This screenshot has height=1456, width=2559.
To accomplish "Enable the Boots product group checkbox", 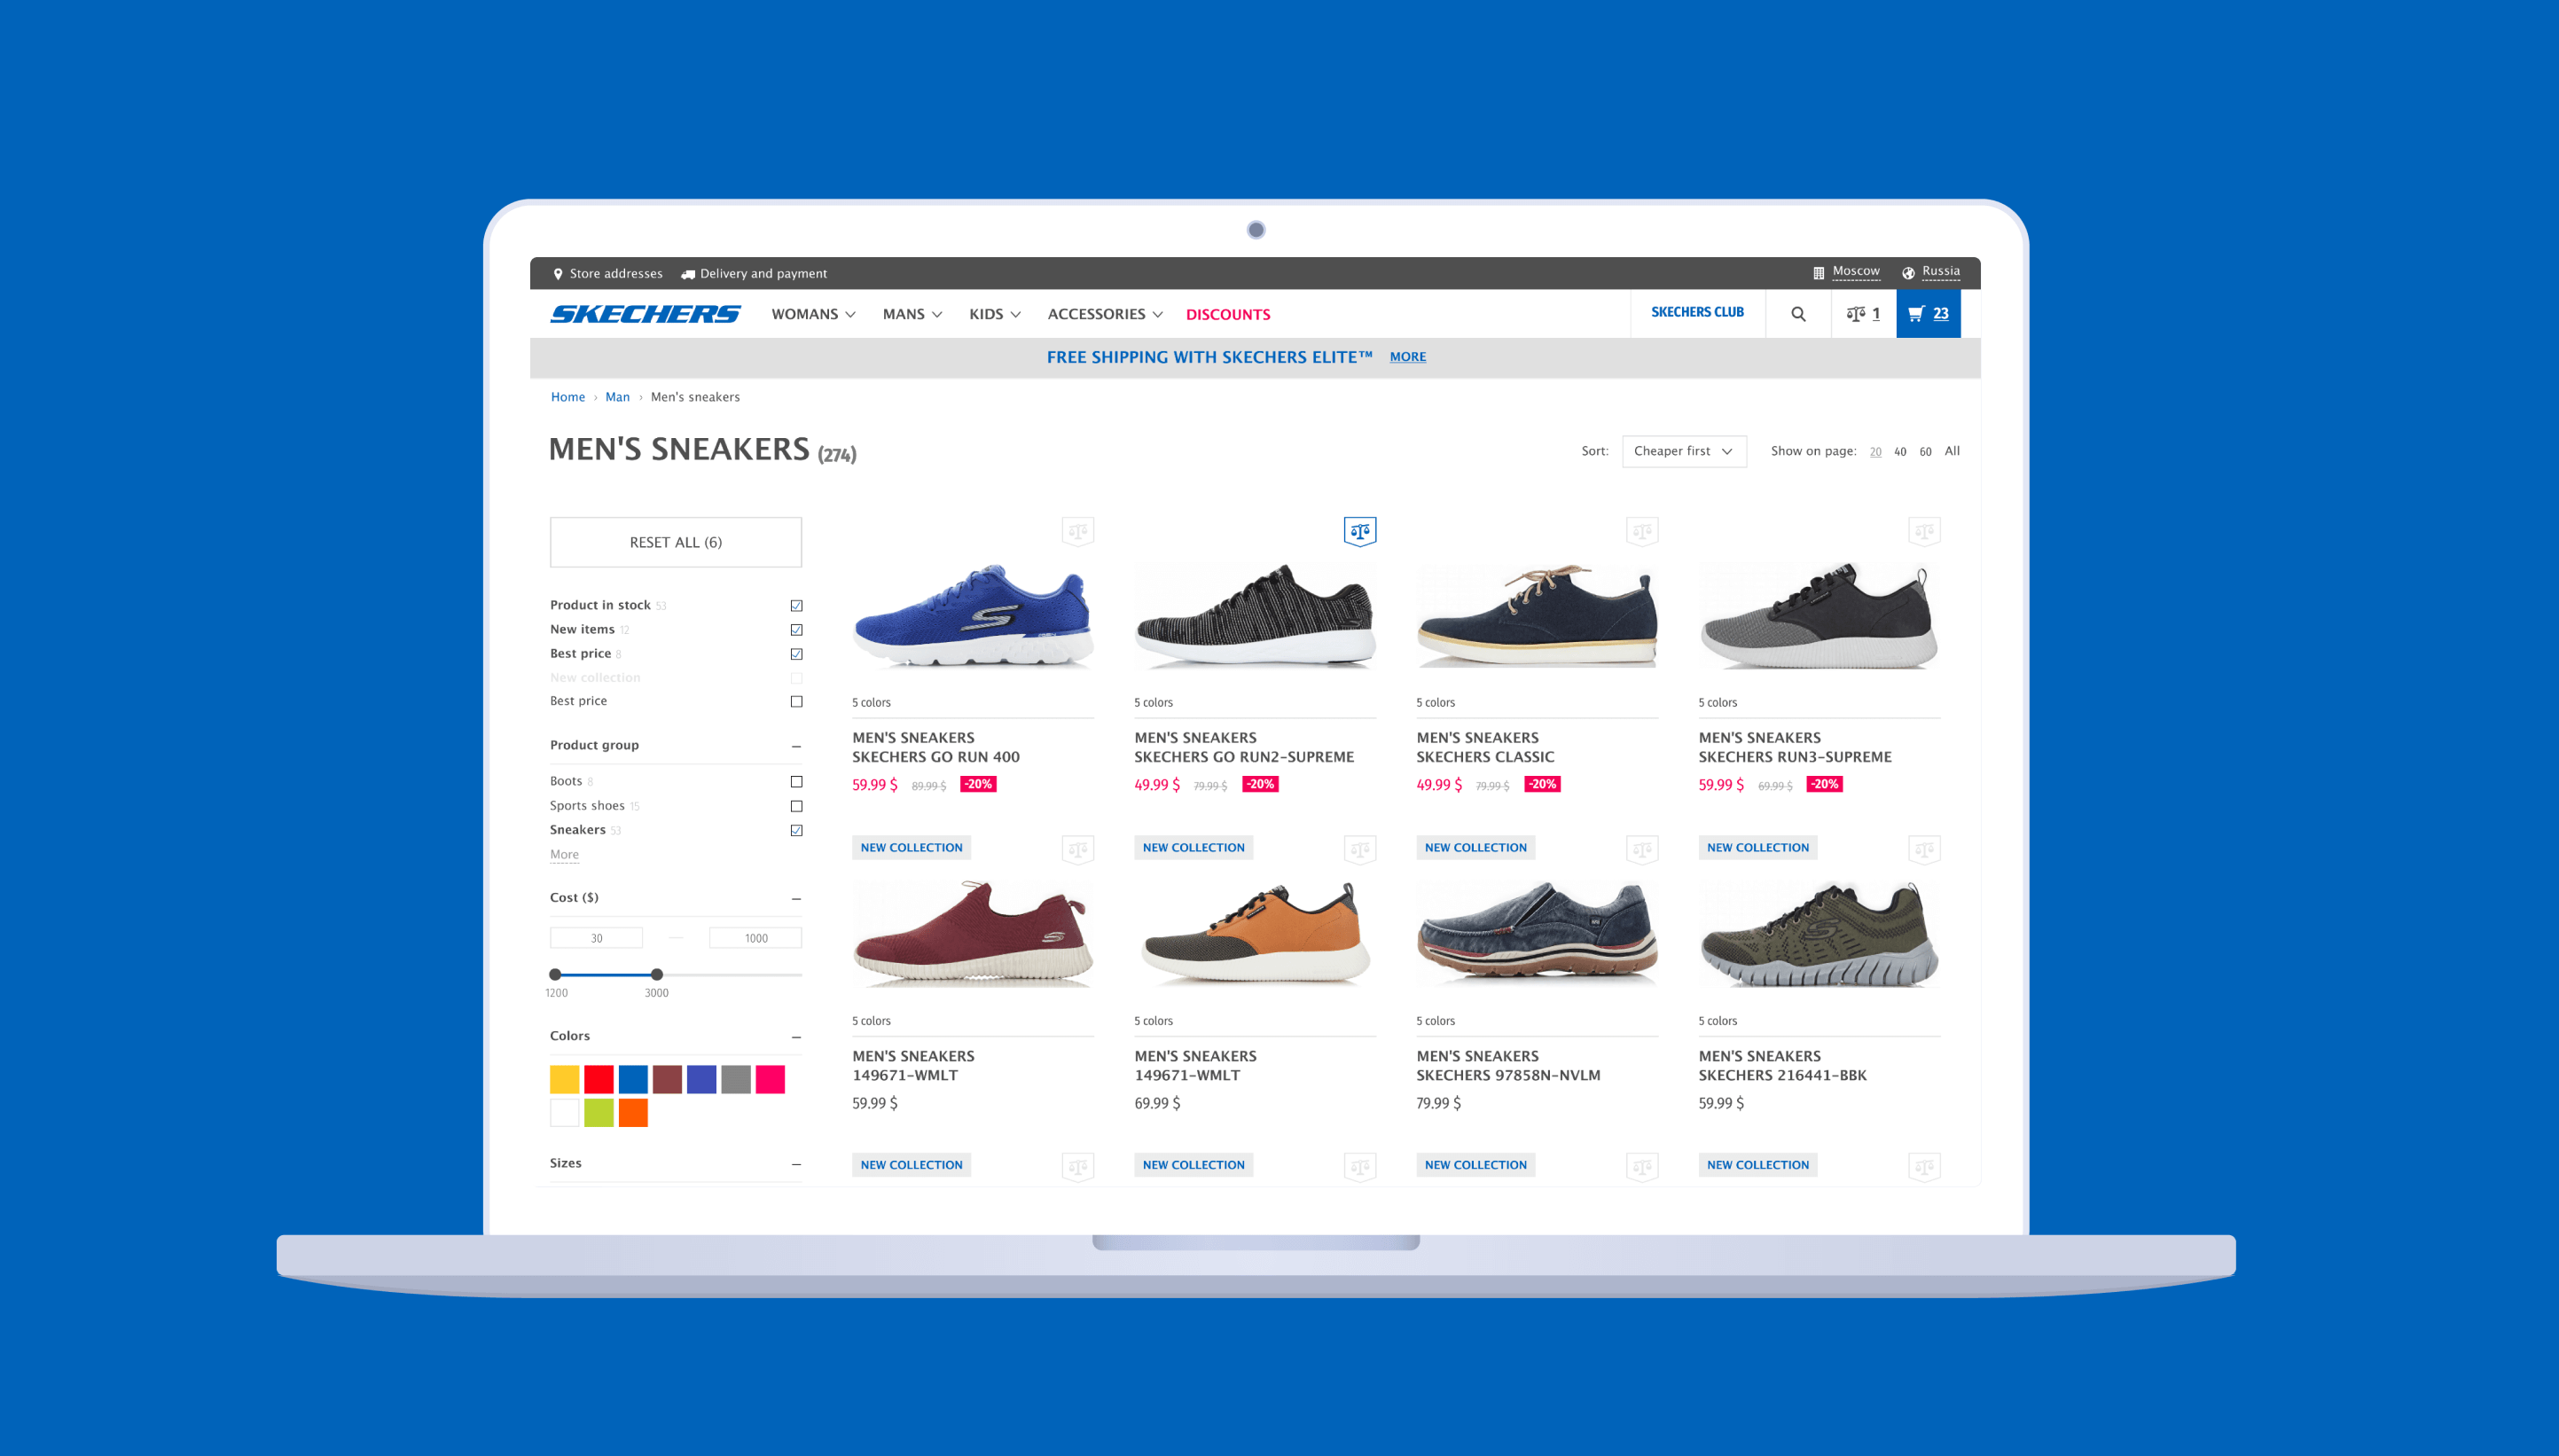I will click(796, 782).
